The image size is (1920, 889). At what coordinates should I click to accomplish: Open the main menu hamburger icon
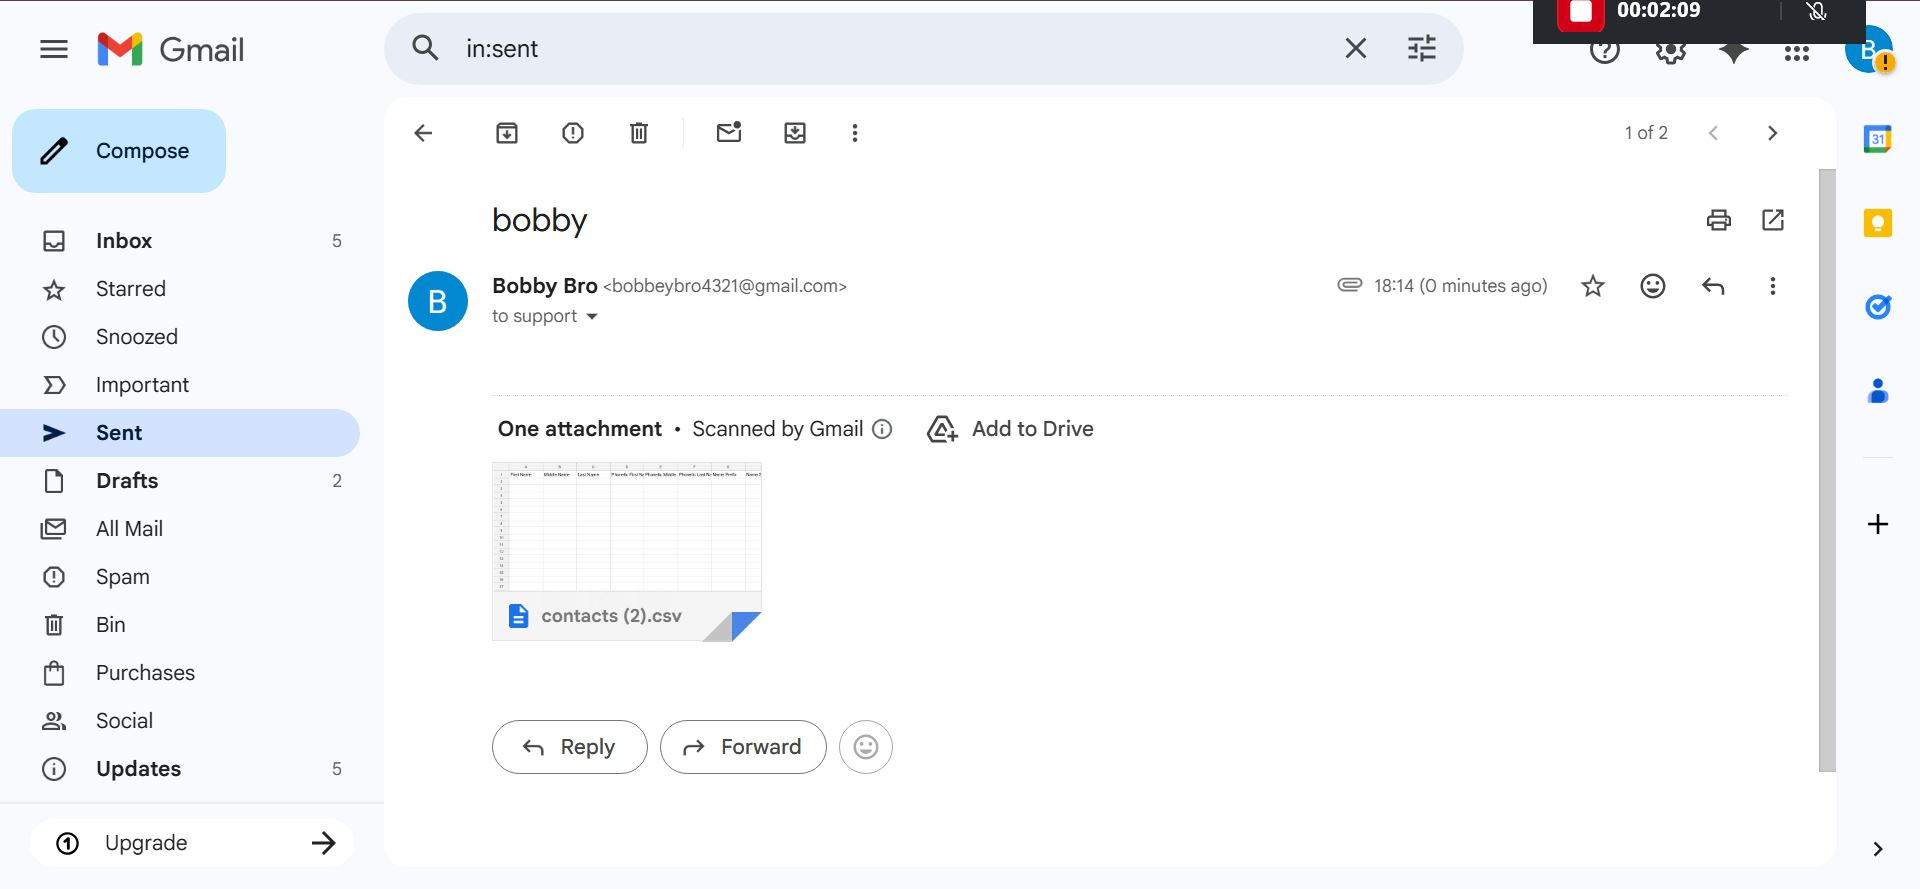(54, 49)
